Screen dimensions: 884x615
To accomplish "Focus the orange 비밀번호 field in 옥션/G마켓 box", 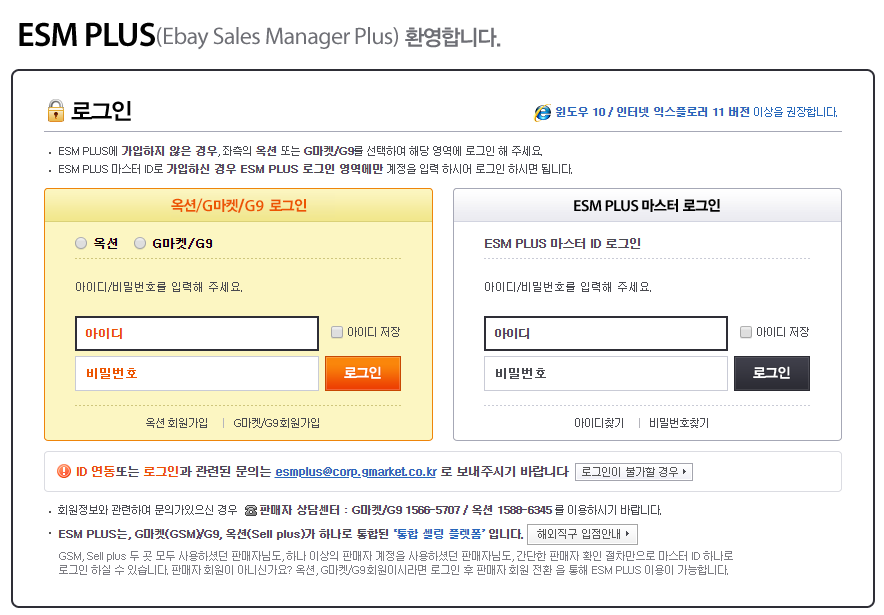I will click(x=197, y=373).
